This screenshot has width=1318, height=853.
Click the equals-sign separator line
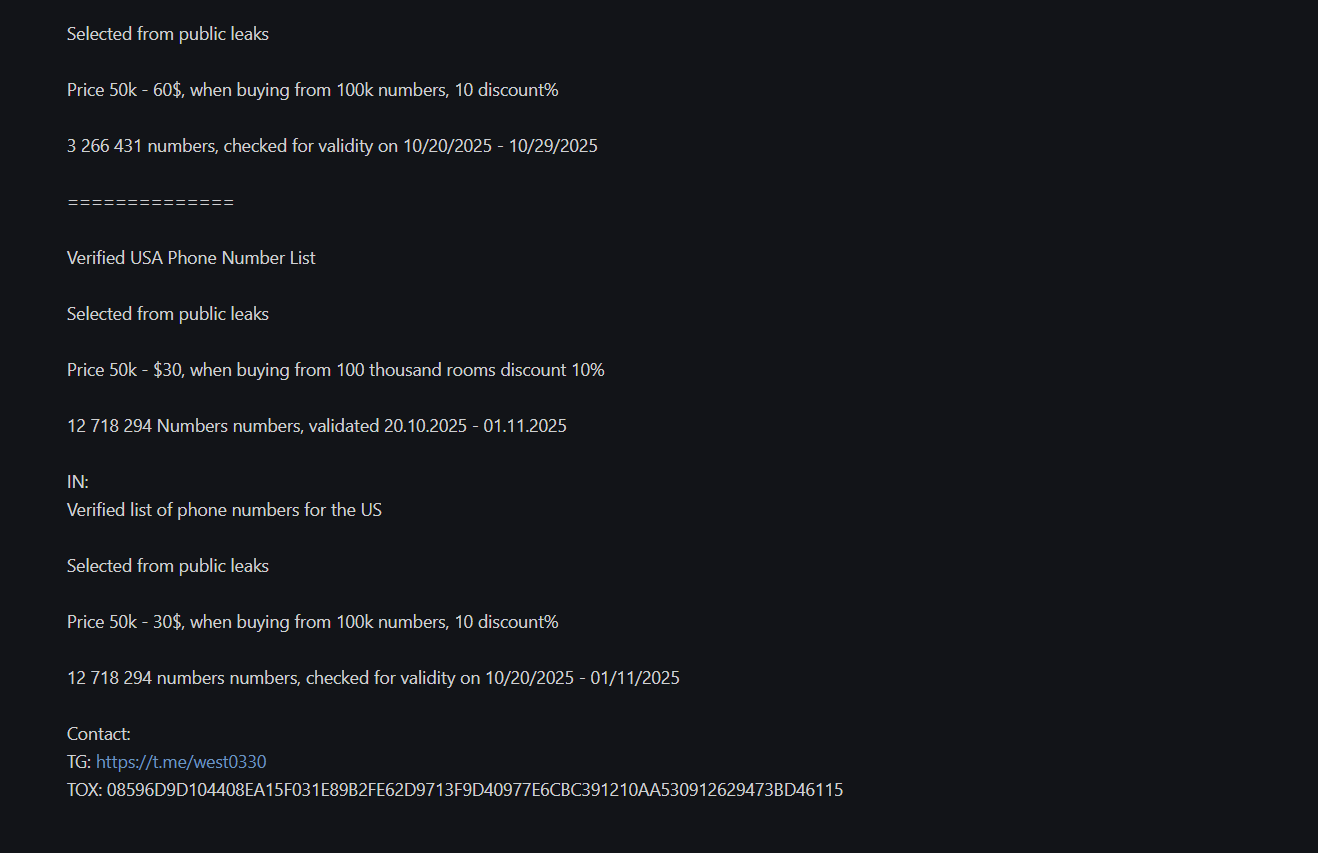150,202
